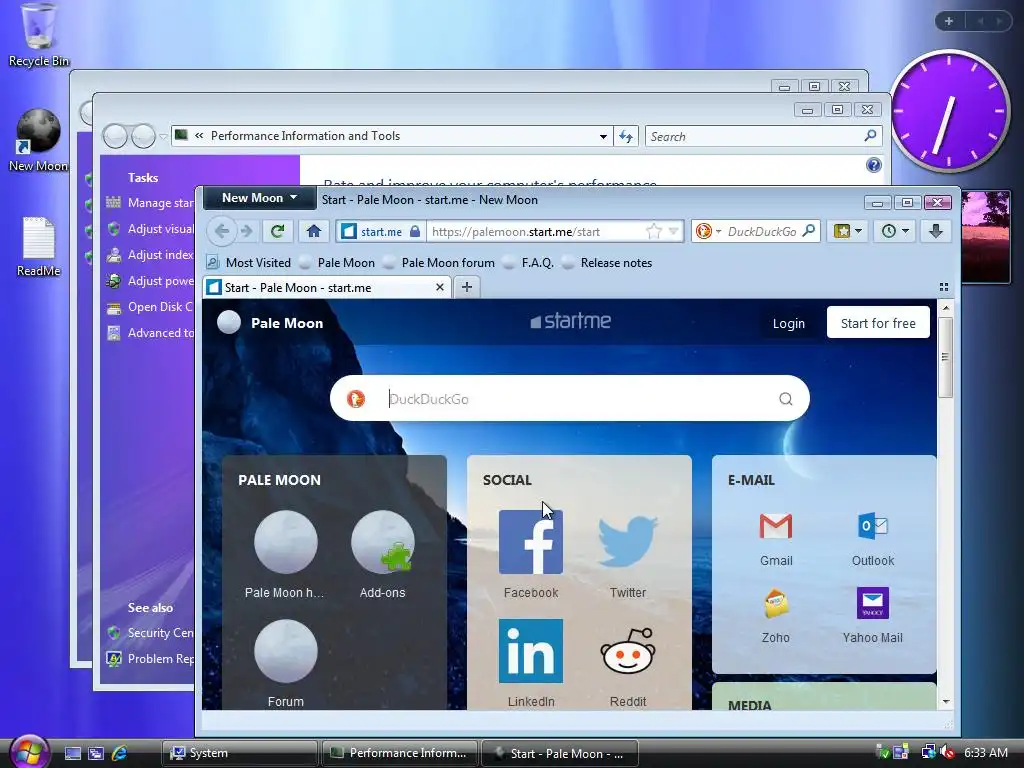Switch to Performance Inform... taskbar button

click(x=400, y=753)
